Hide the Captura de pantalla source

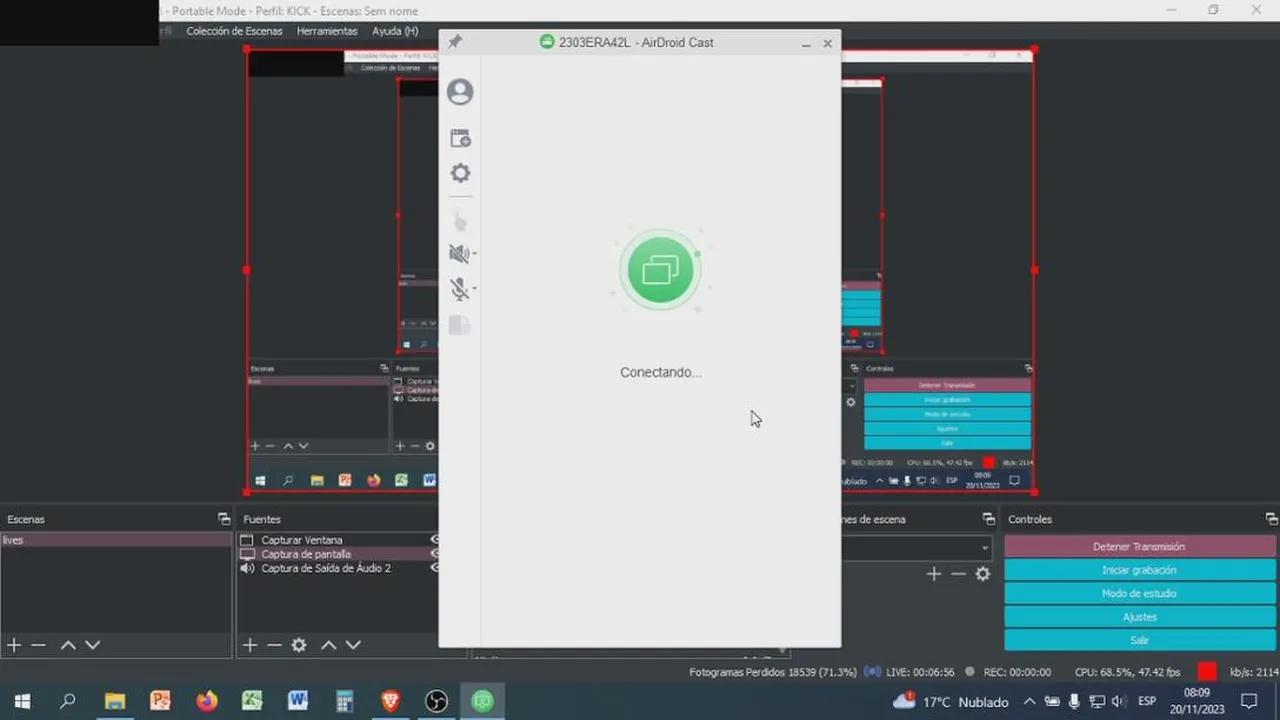pyautogui.click(x=434, y=554)
